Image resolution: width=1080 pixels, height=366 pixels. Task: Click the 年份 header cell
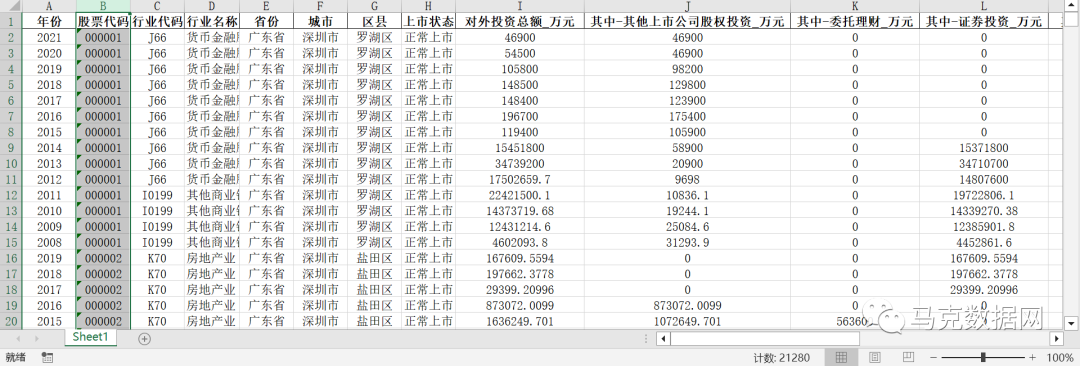point(49,21)
